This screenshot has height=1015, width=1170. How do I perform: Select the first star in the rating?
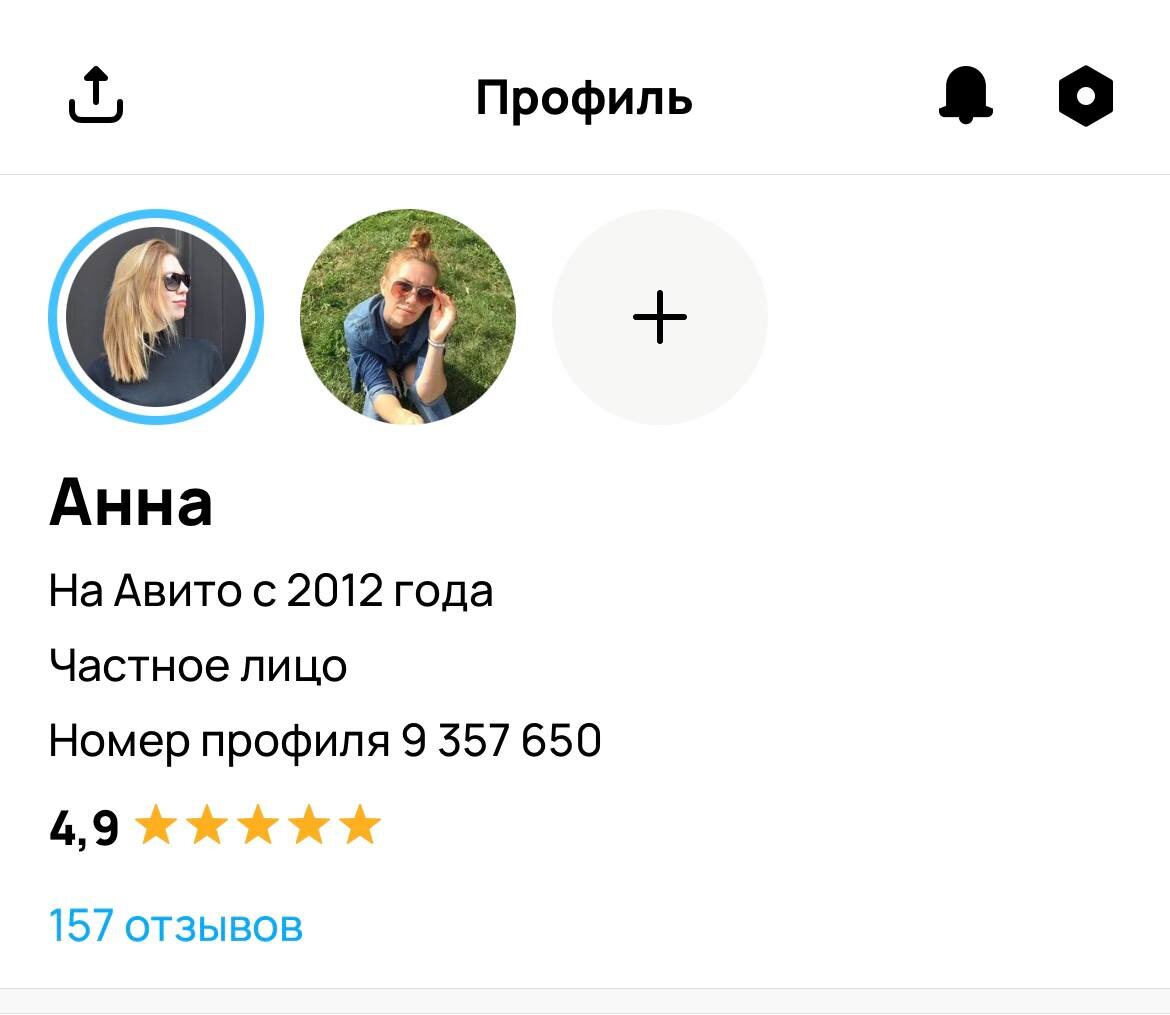click(156, 825)
